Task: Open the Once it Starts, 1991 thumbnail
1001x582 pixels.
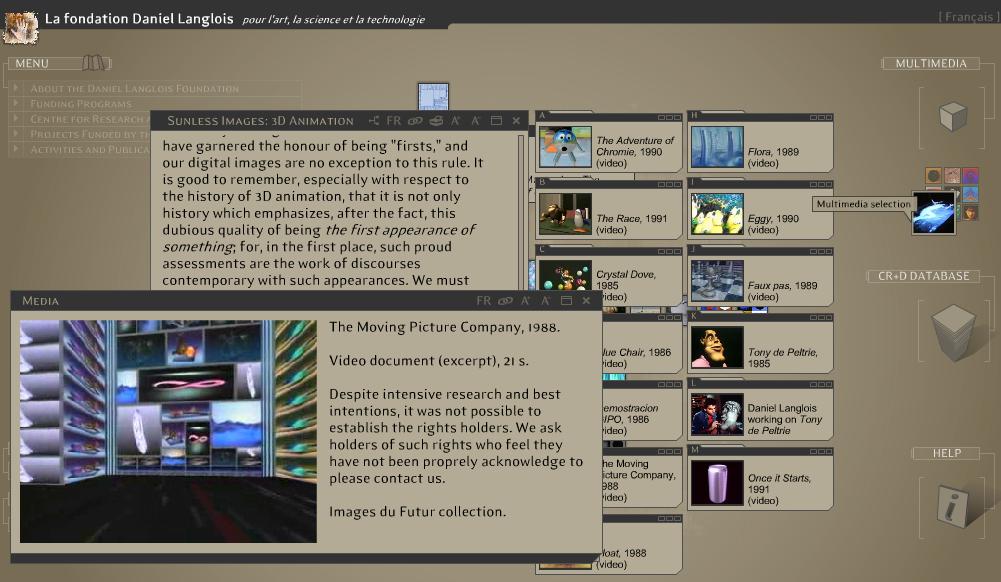Action: [717, 482]
